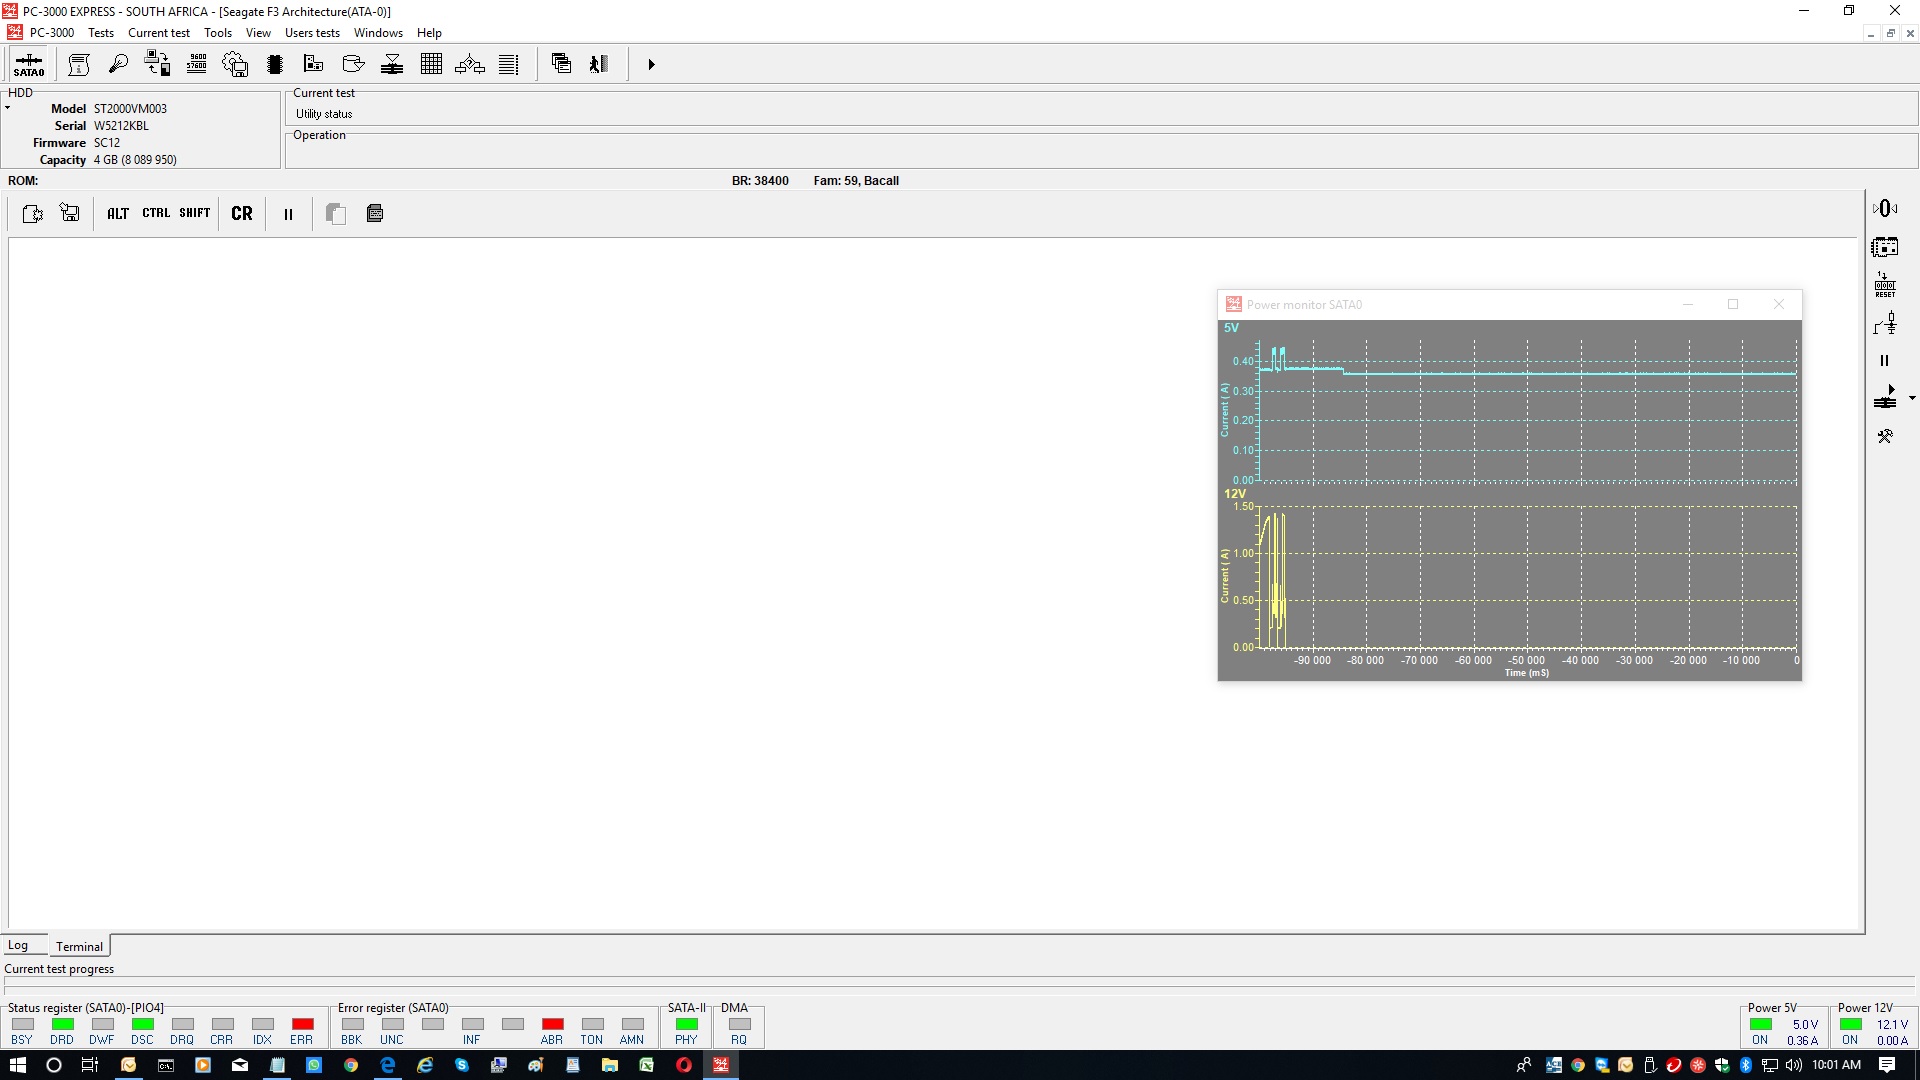
Task: Click the light bulb icon in toolbar
Action: pos(118,64)
